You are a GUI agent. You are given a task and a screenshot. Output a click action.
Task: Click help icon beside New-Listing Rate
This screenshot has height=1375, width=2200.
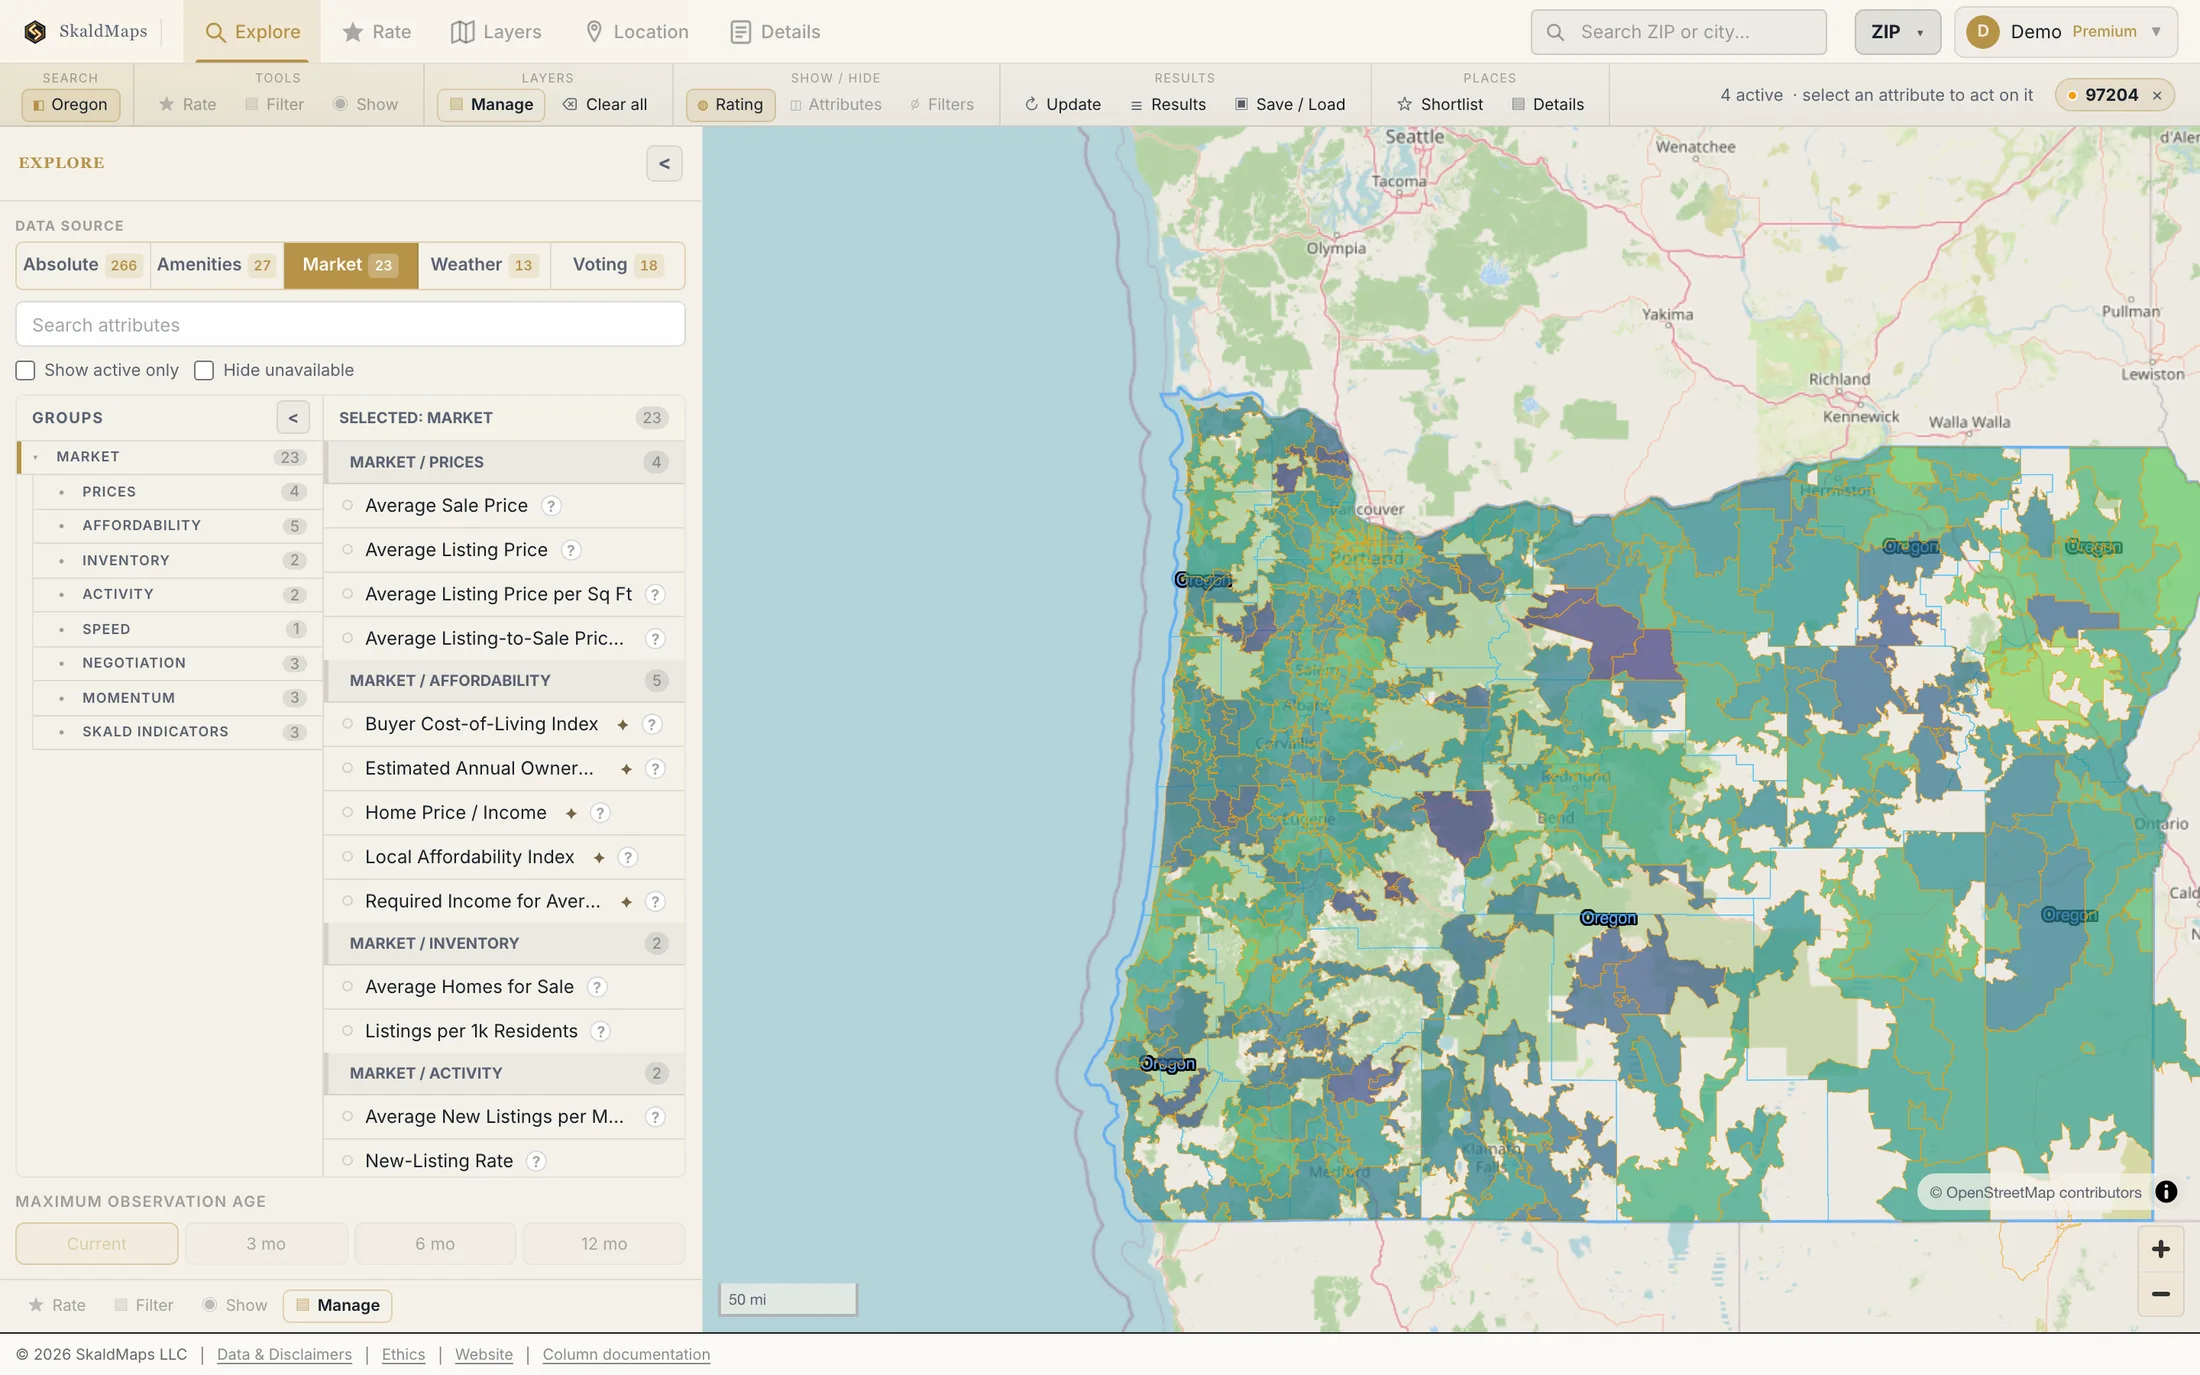pos(536,1161)
